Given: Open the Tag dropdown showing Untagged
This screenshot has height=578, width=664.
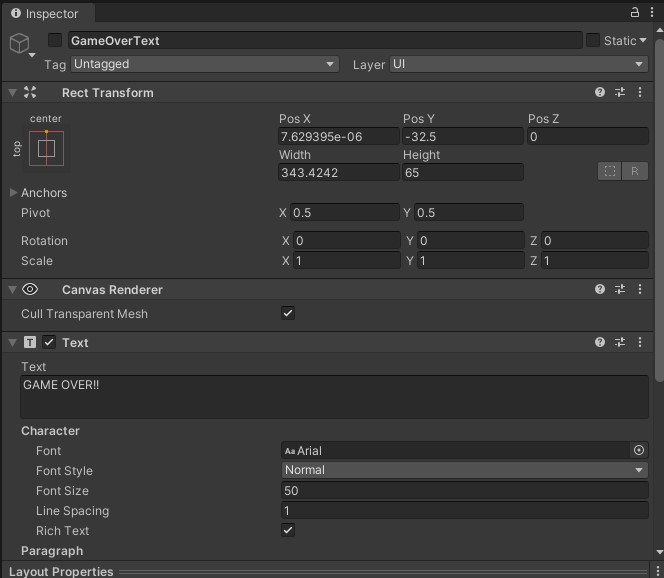Looking at the screenshot, I should [205, 64].
